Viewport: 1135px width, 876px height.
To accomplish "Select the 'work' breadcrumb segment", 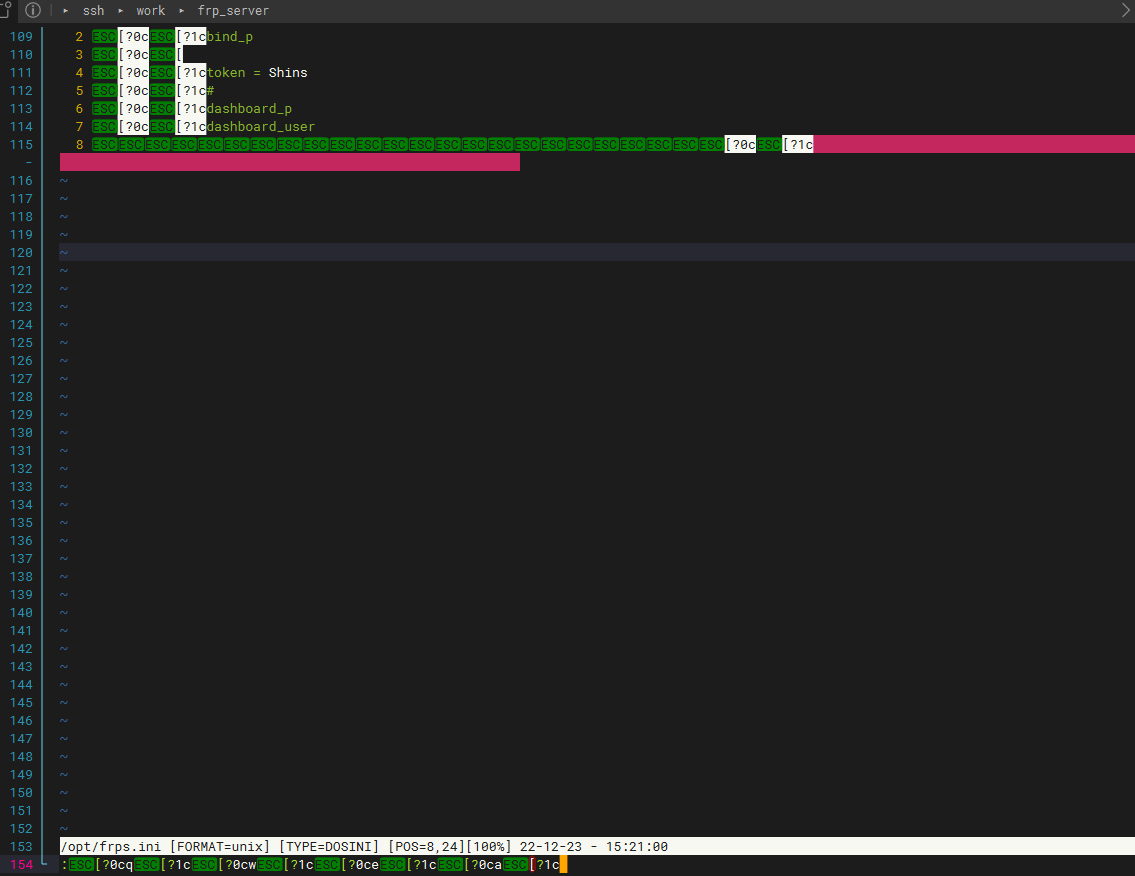I will (151, 11).
